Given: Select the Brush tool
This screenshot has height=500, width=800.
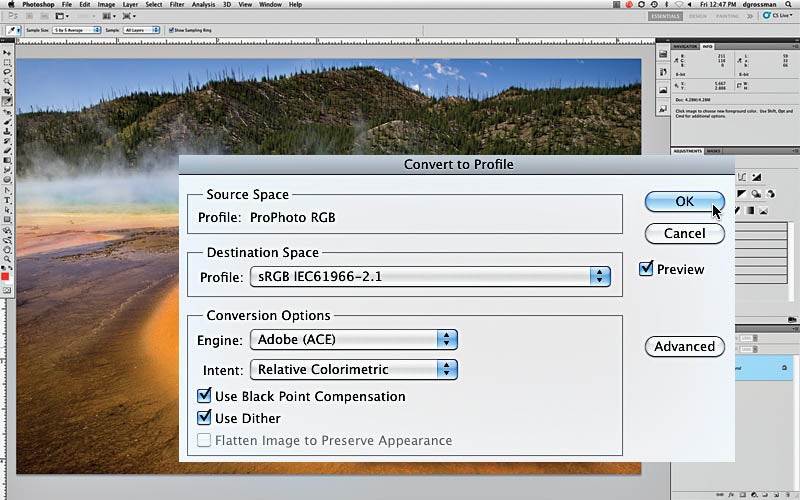Looking at the screenshot, I should 7,122.
